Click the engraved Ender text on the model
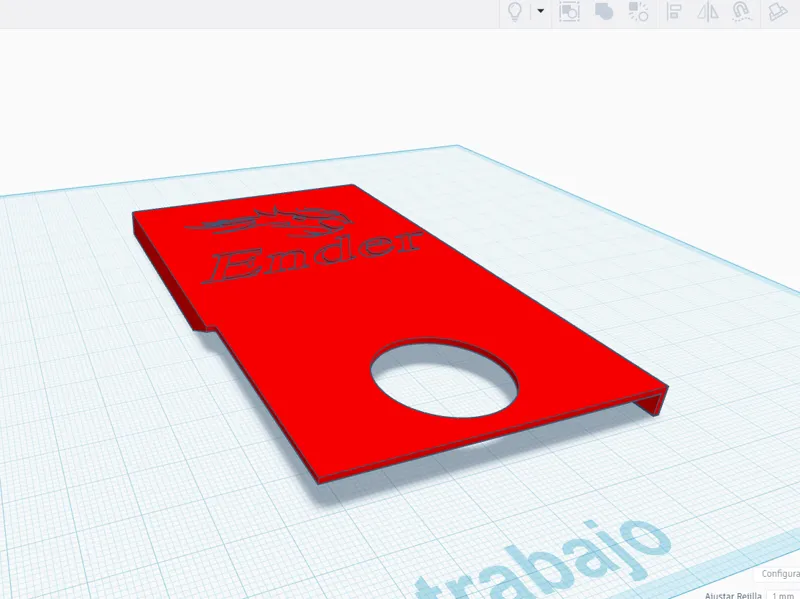The image size is (800, 599). 312,258
